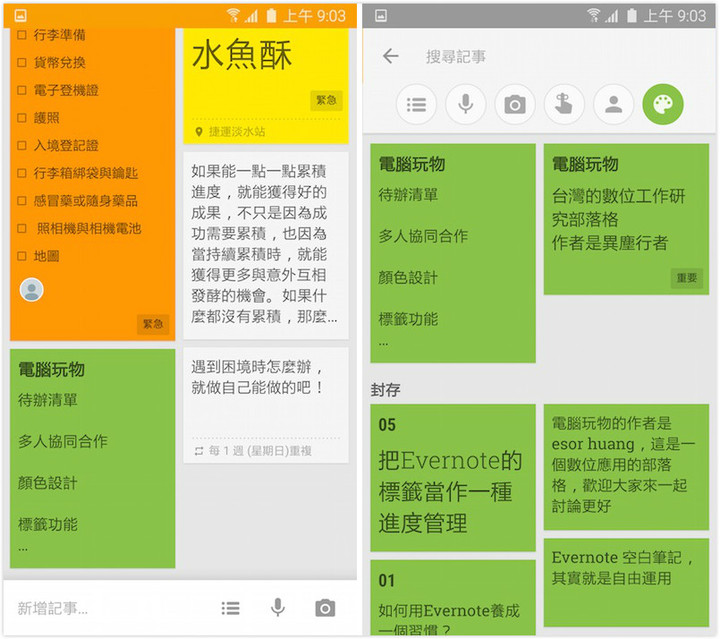The height and width of the screenshot is (639, 720).
Task: Filter notes by drawing hand icon
Action: 564,104
